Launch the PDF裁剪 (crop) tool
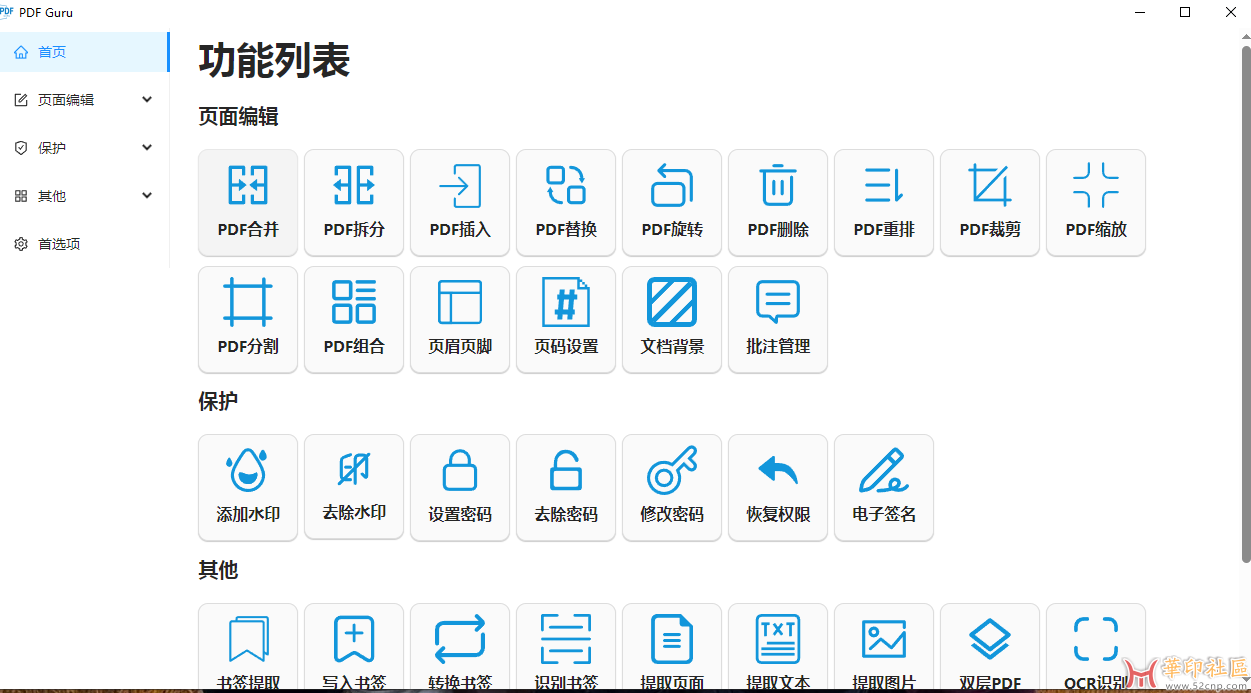This screenshot has height=693, width=1251. (990, 203)
